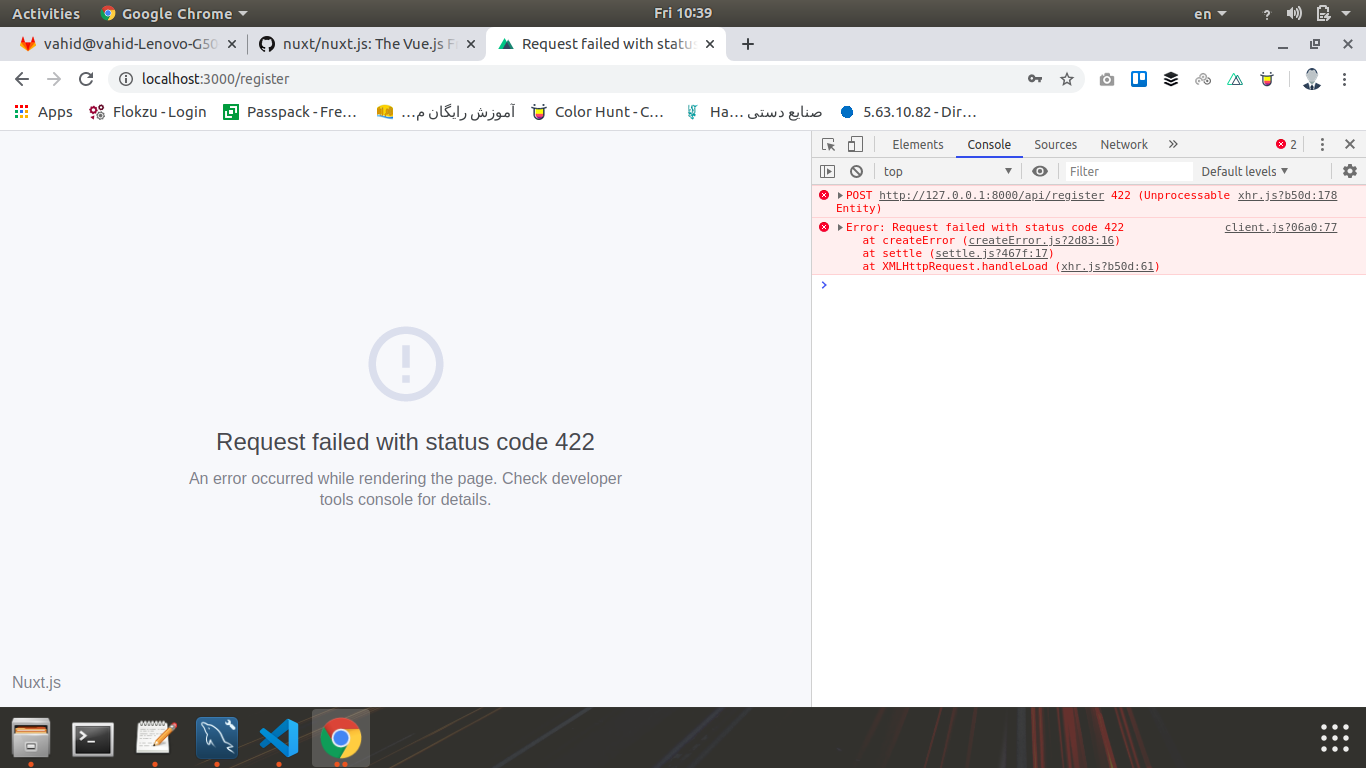The height and width of the screenshot is (768, 1366).
Task: Click the Buffer stacked layers extension icon
Action: pos(1171,79)
